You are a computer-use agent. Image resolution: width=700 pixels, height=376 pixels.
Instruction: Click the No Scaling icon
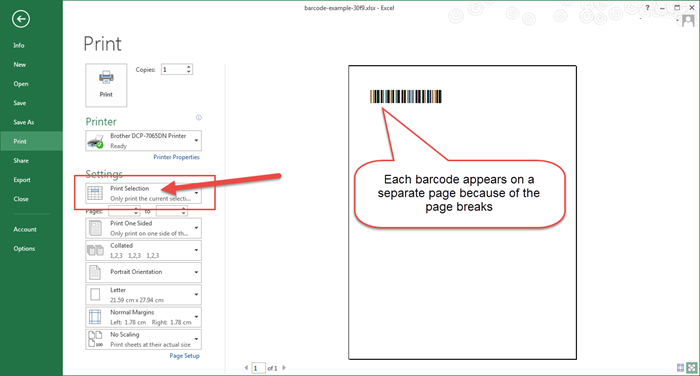click(x=95, y=339)
